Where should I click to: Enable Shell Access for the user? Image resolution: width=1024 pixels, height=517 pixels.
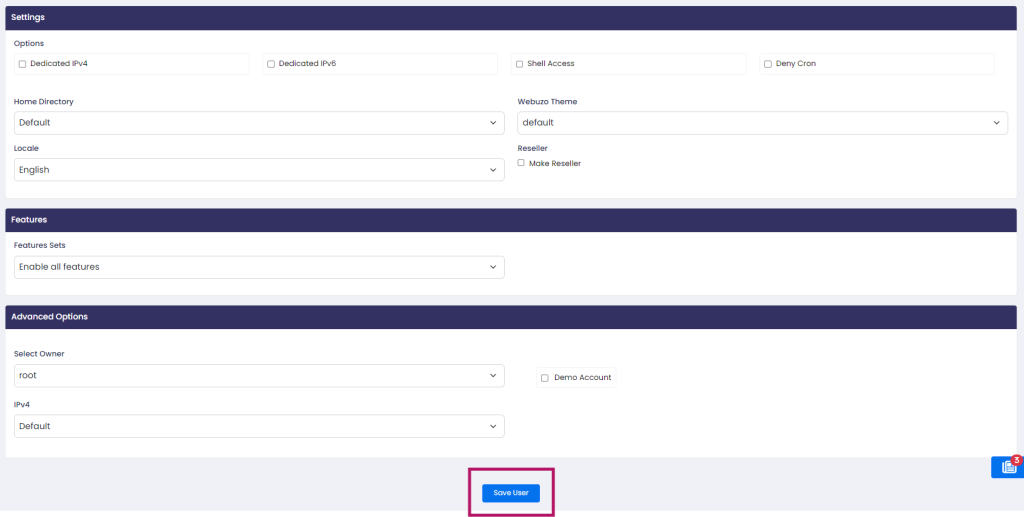coord(519,64)
